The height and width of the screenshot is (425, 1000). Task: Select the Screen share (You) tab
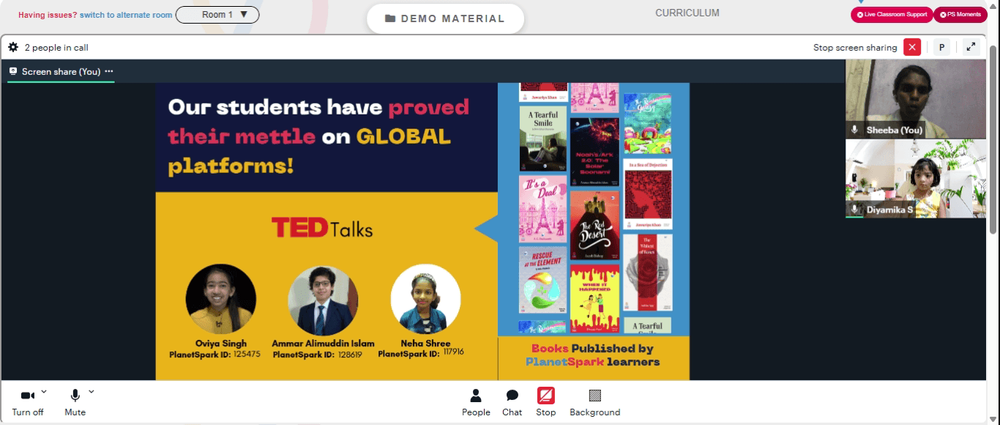tap(59, 71)
